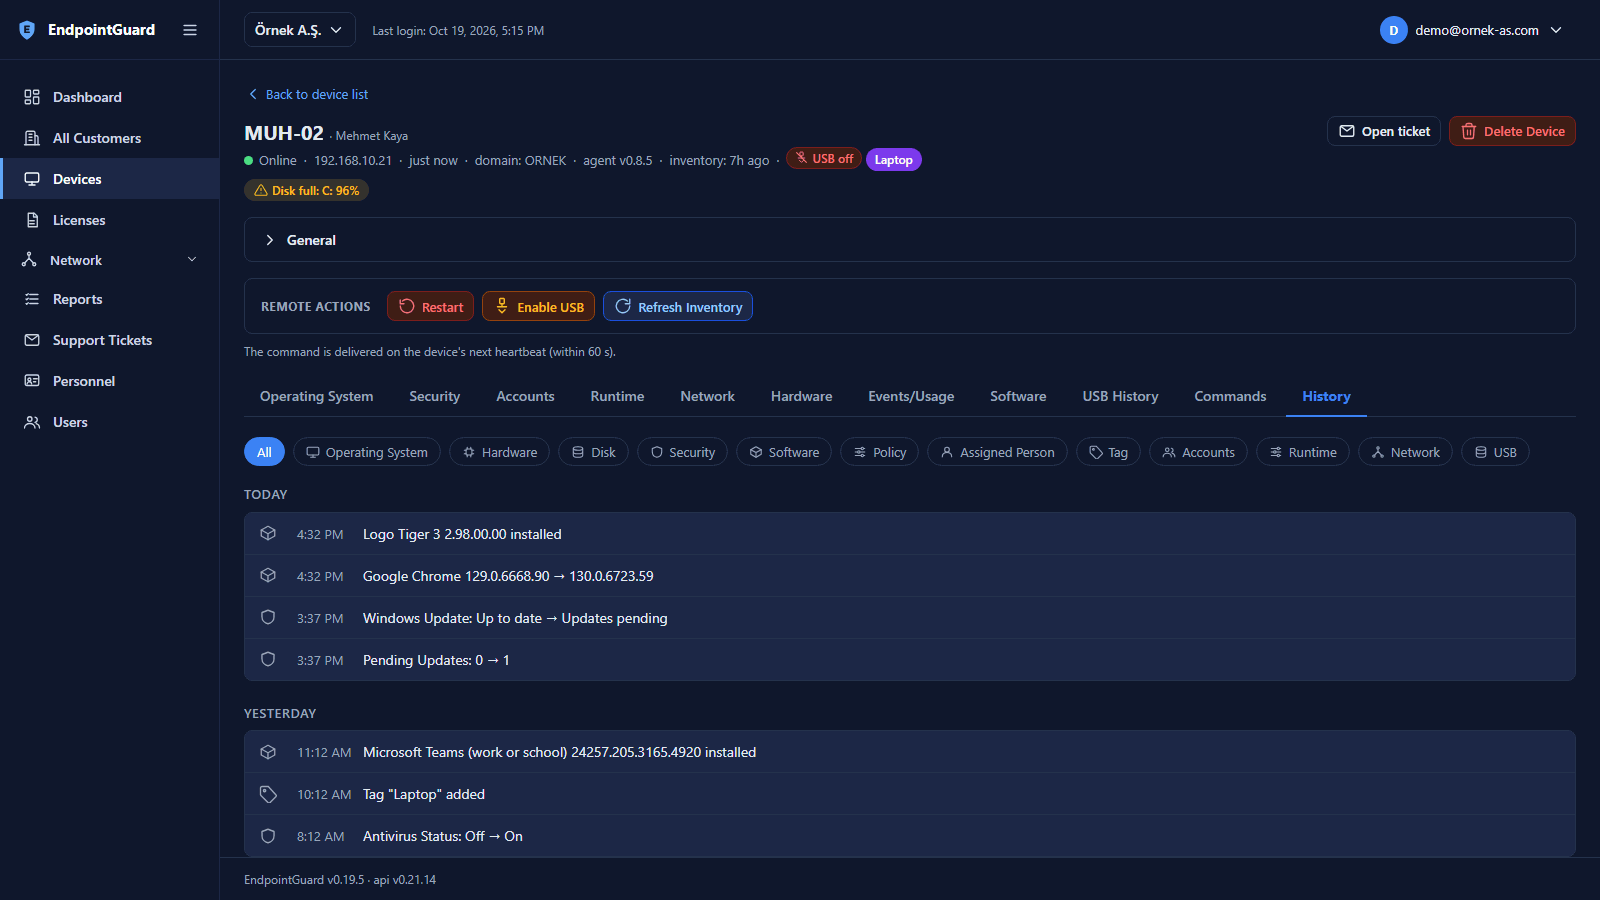The width and height of the screenshot is (1600, 900).
Task: Click the Refresh Inventory button
Action: (x=678, y=306)
